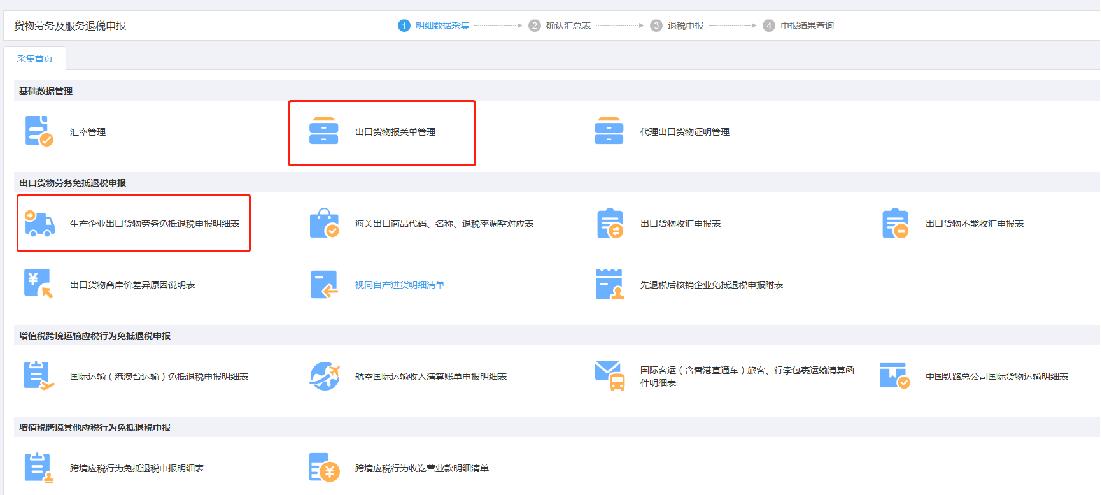Select the first tab below the page title
The width and height of the screenshot is (1101, 495).
[34, 58]
